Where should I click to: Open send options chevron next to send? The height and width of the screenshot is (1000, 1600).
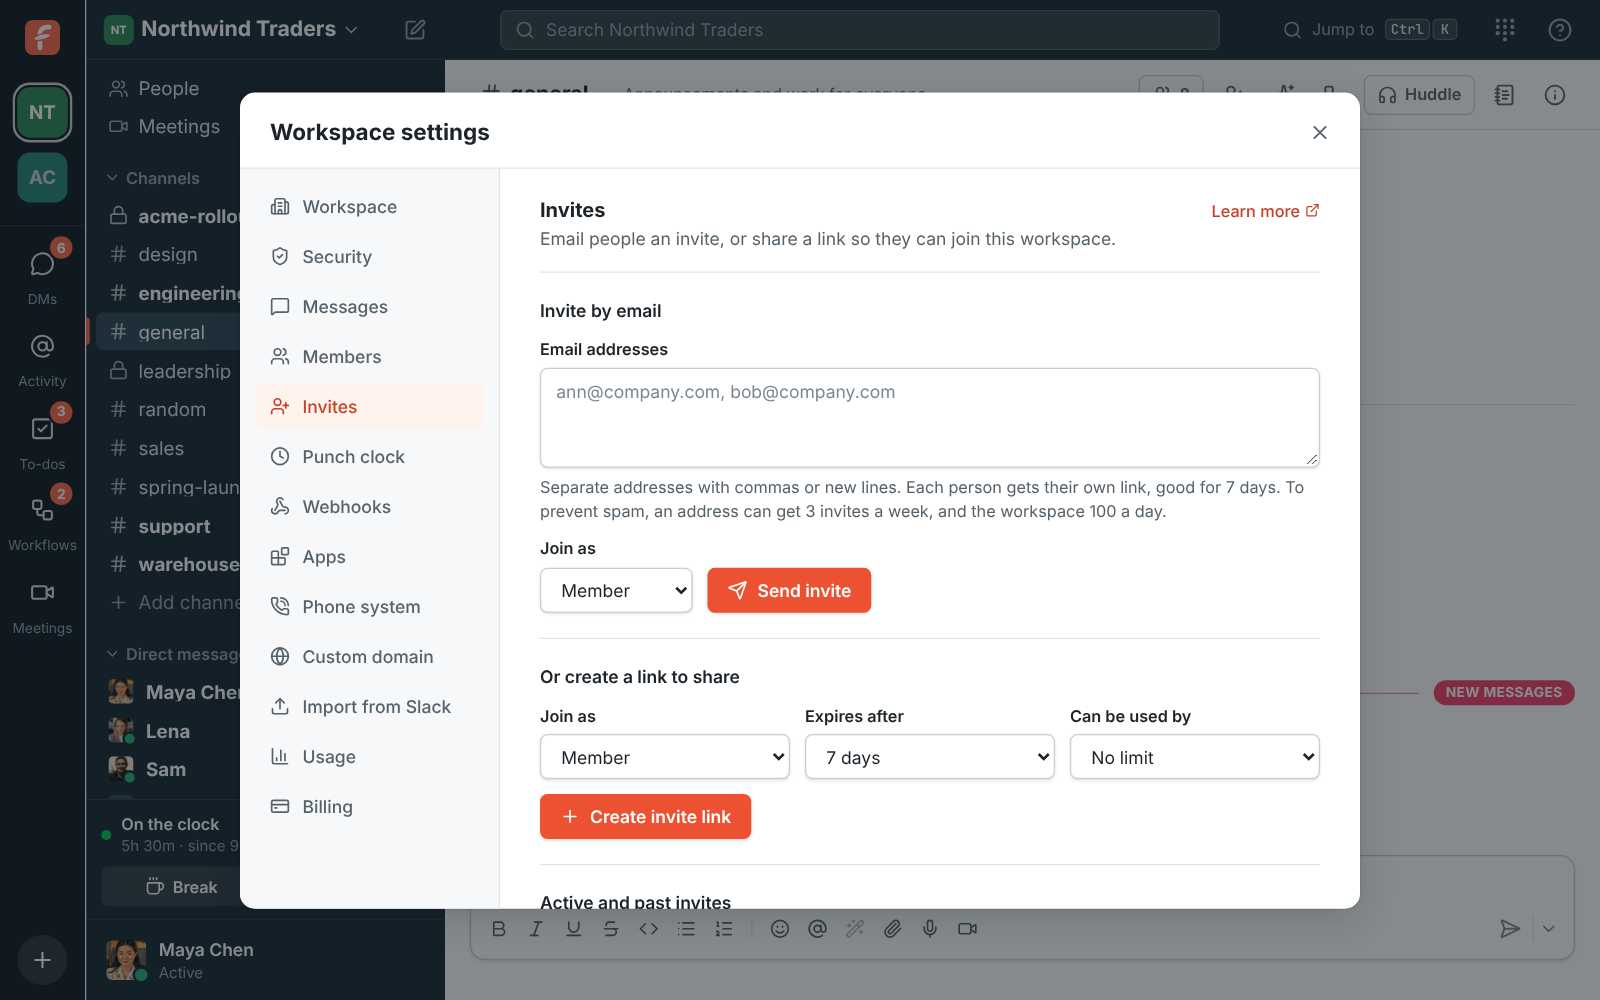(1549, 929)
